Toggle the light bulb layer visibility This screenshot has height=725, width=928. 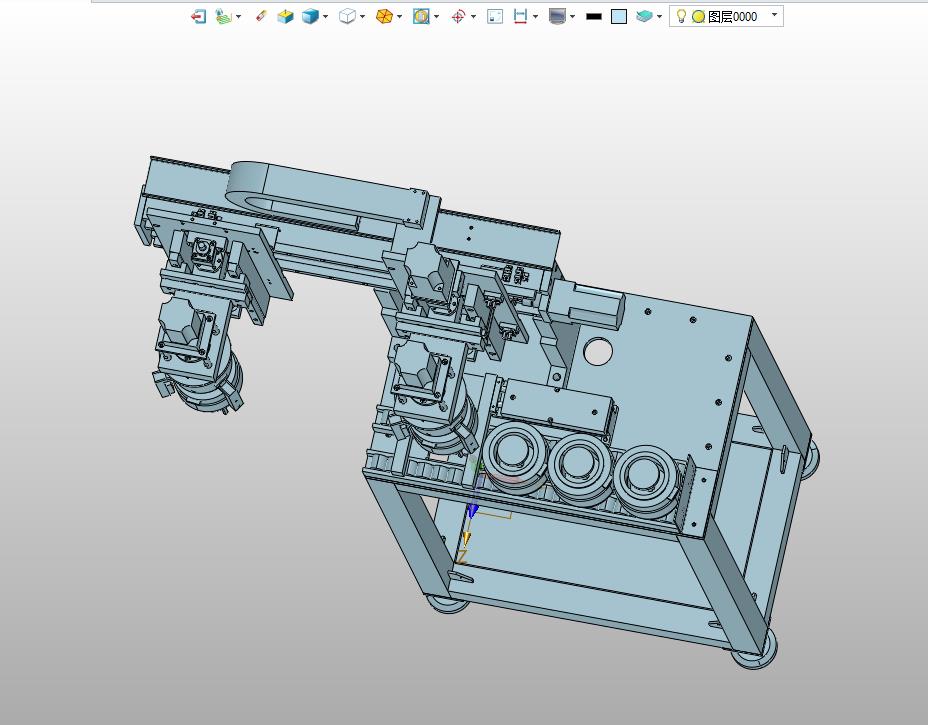pos(681,16)
